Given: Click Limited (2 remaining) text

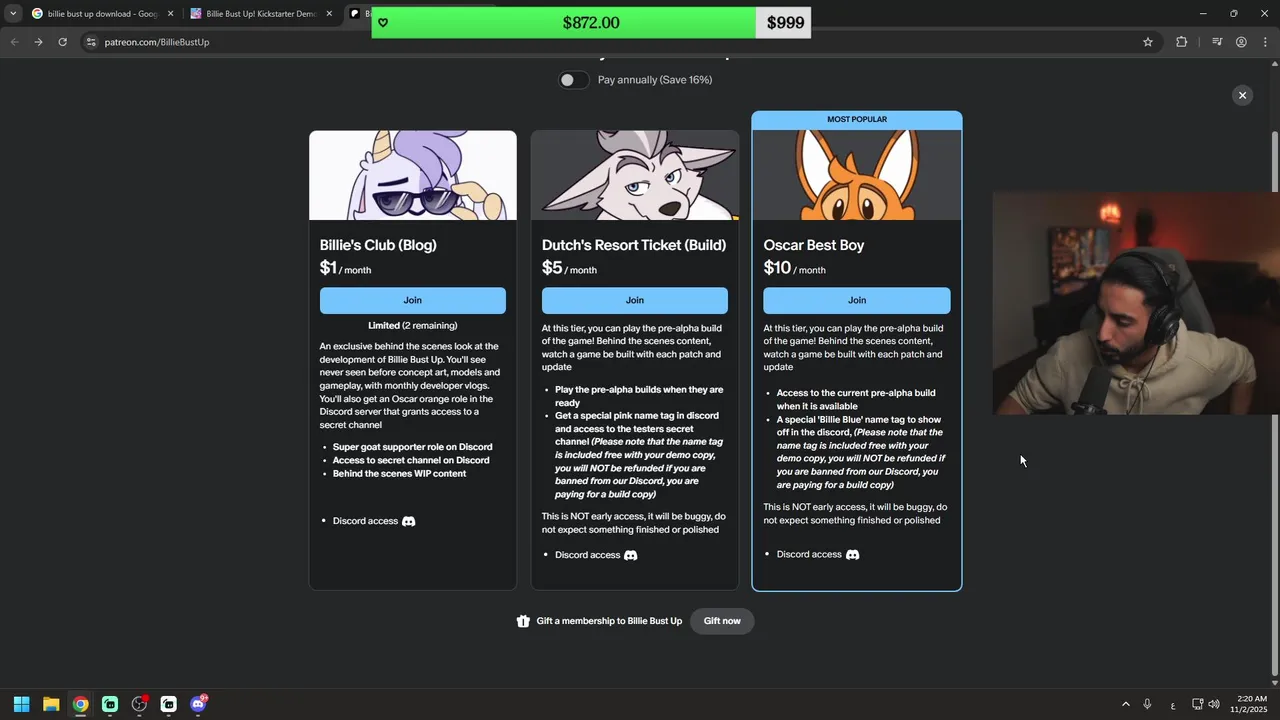Looking at the screenshot, I should [412, 325].
